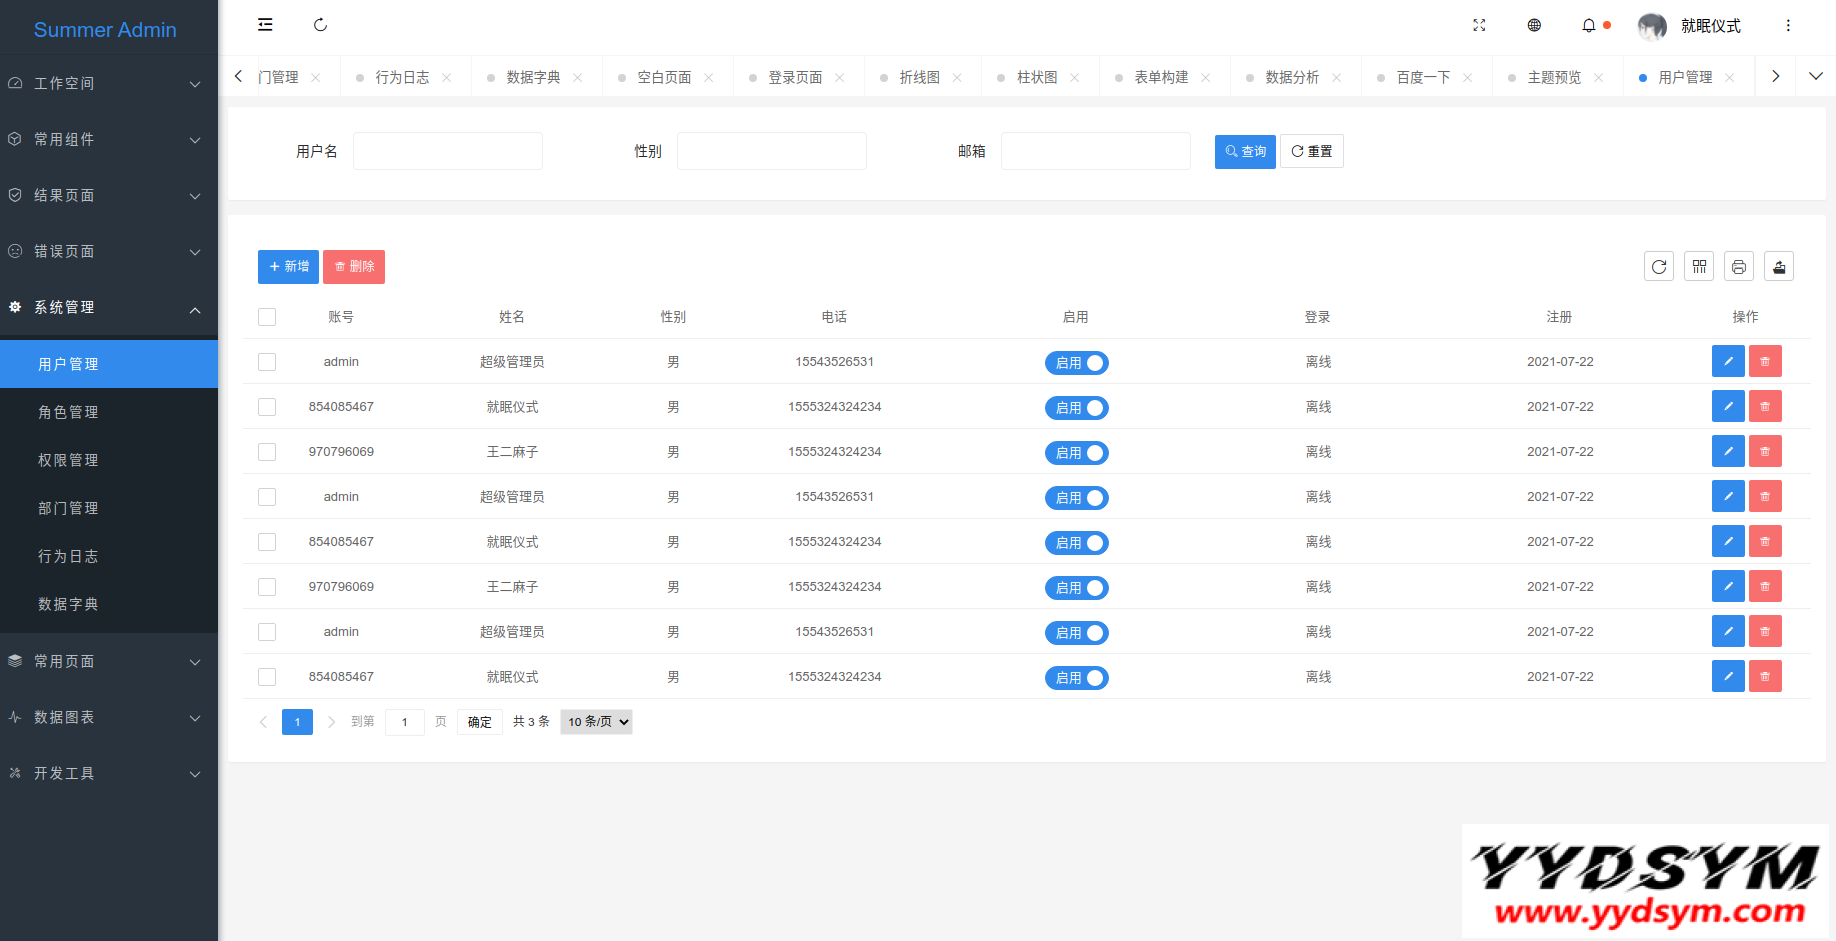The height and width of the screenshot is (941, 1836).
Task: Print the table using the printer icon
Action: click(1739, 266)
